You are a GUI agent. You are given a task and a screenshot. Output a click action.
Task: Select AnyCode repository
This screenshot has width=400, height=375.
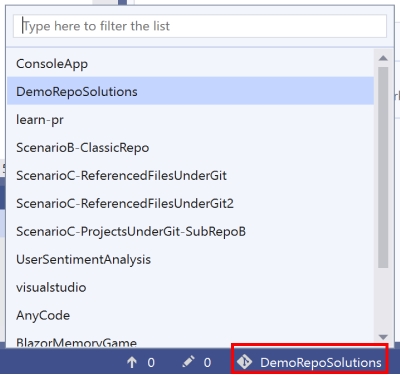[190, 315]
